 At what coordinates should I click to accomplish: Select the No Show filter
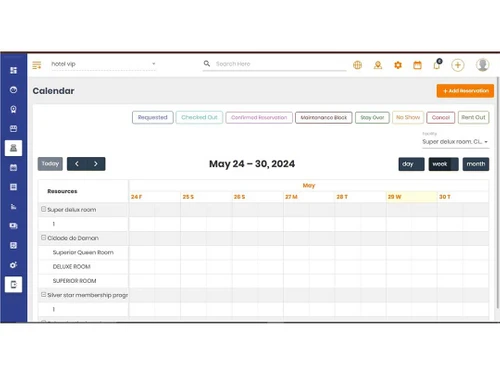coord(408,117)
